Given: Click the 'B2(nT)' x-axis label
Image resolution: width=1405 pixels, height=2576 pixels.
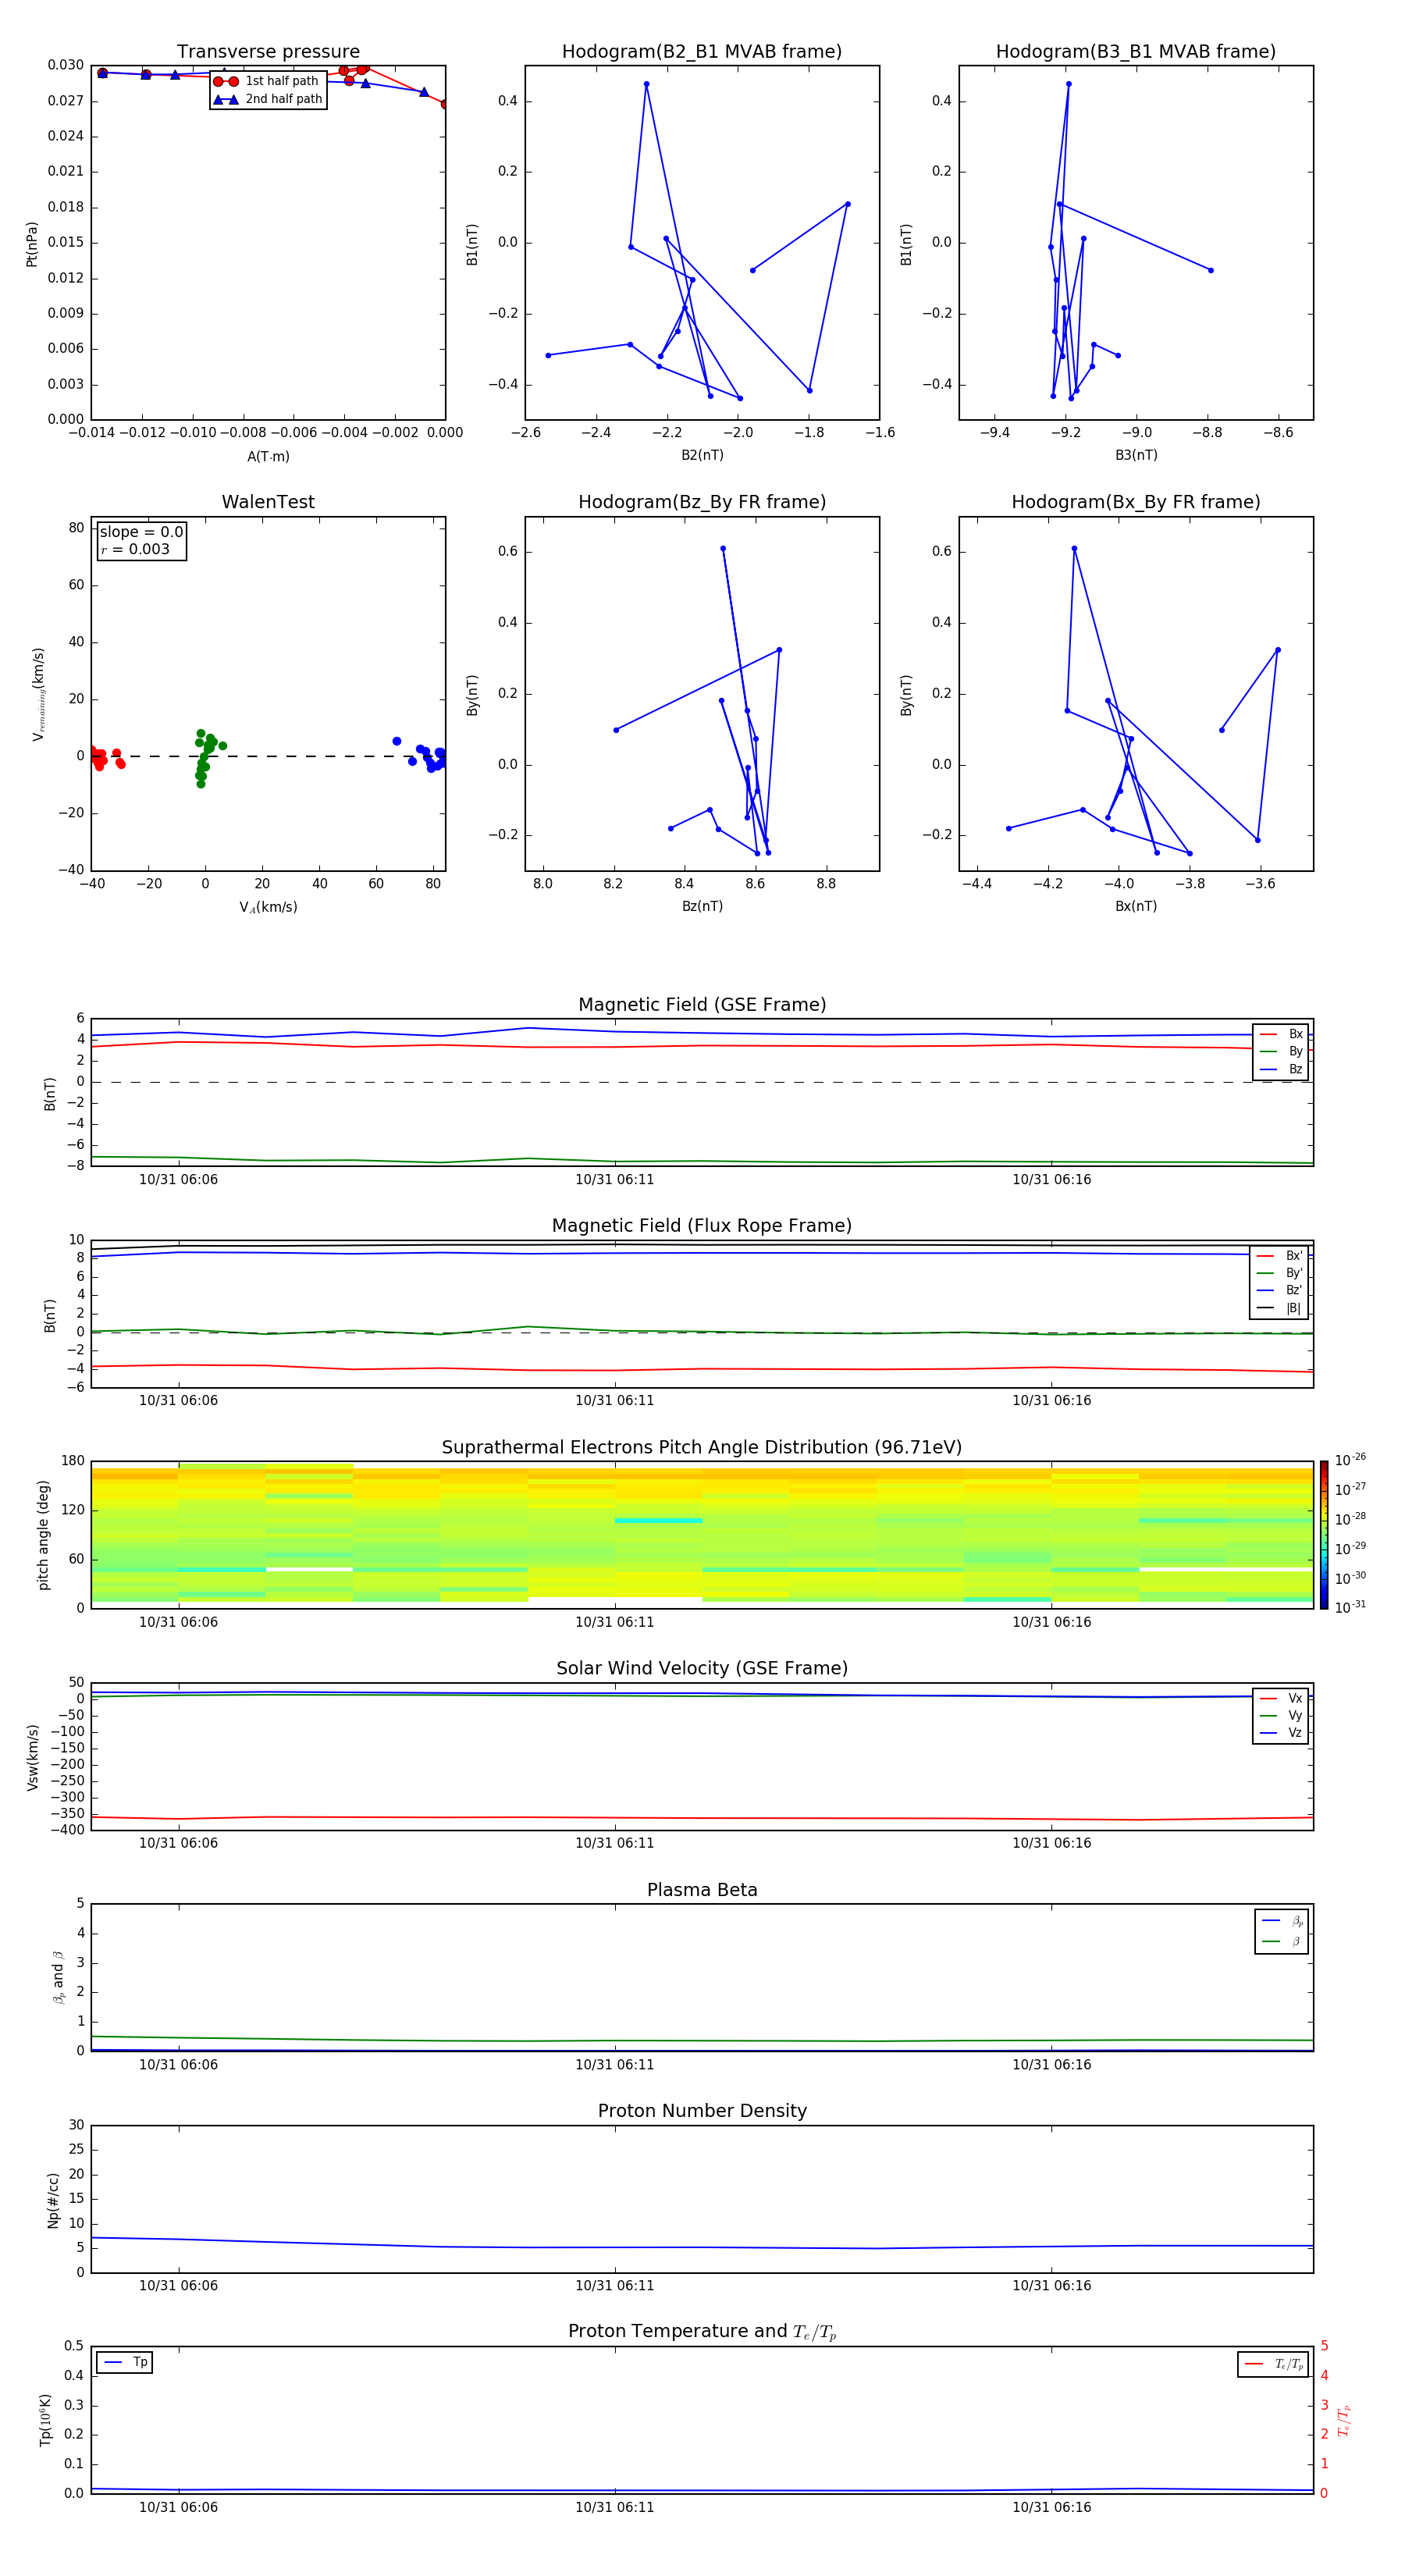Looking at the screenshot, I should 702,455.
